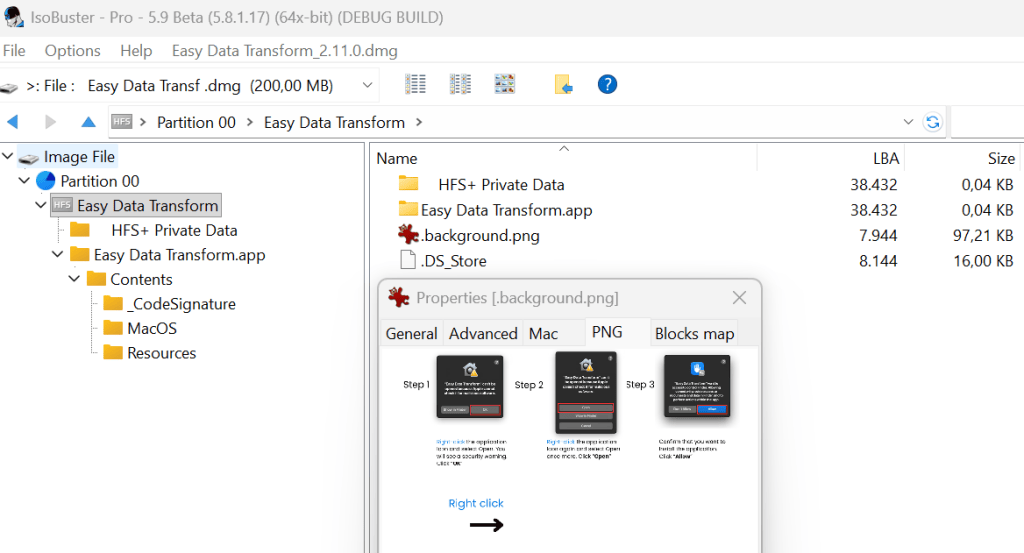Close the Properties [.background.png] dialog
The image size is (1024, 553).
[x=739, y=298]
